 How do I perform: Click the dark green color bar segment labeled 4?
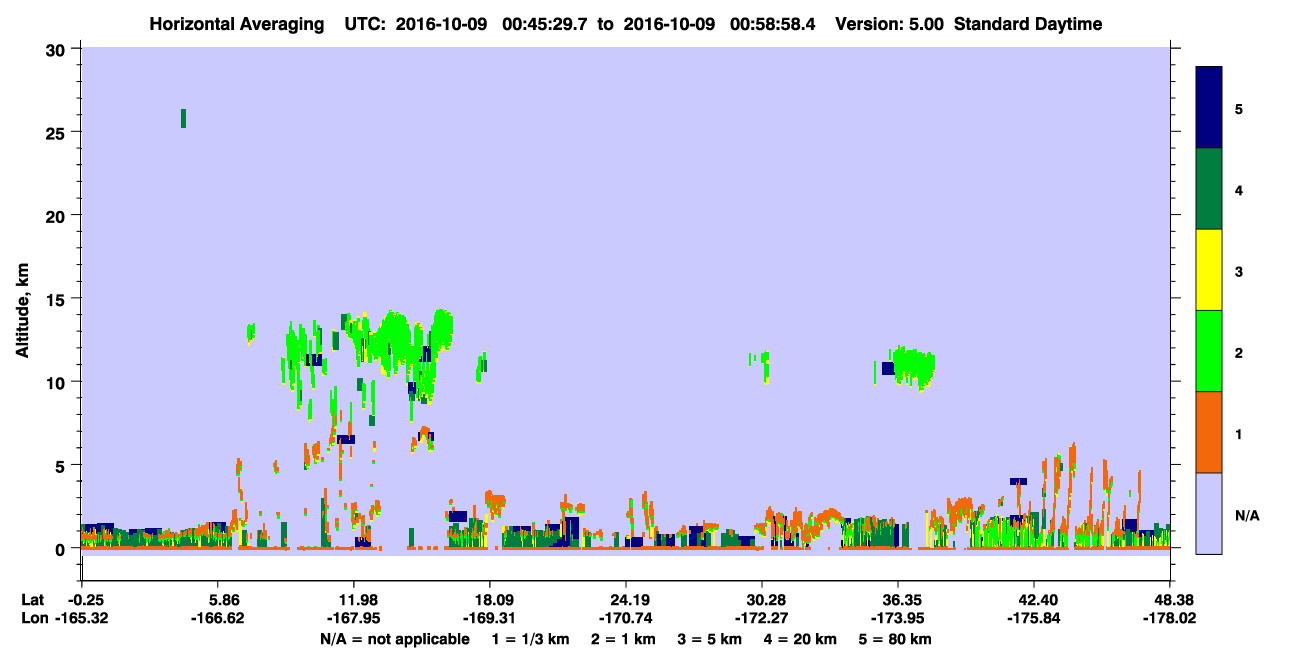pos(1209,189)
